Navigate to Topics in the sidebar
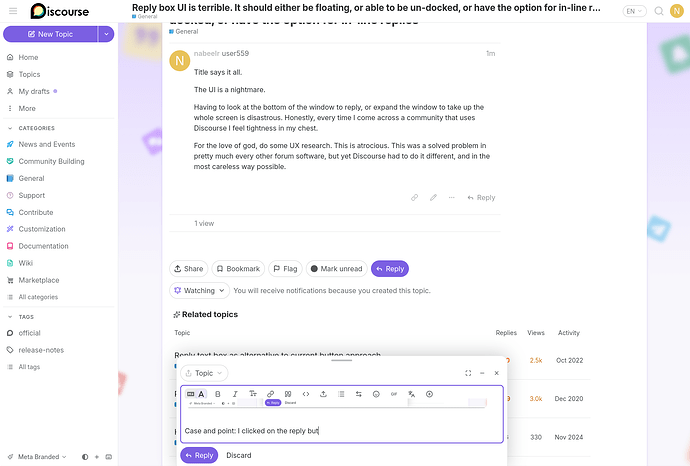Image resolution: width=690 pixels, height=466 pixels. pyautogui.click(x=29, y=74)
